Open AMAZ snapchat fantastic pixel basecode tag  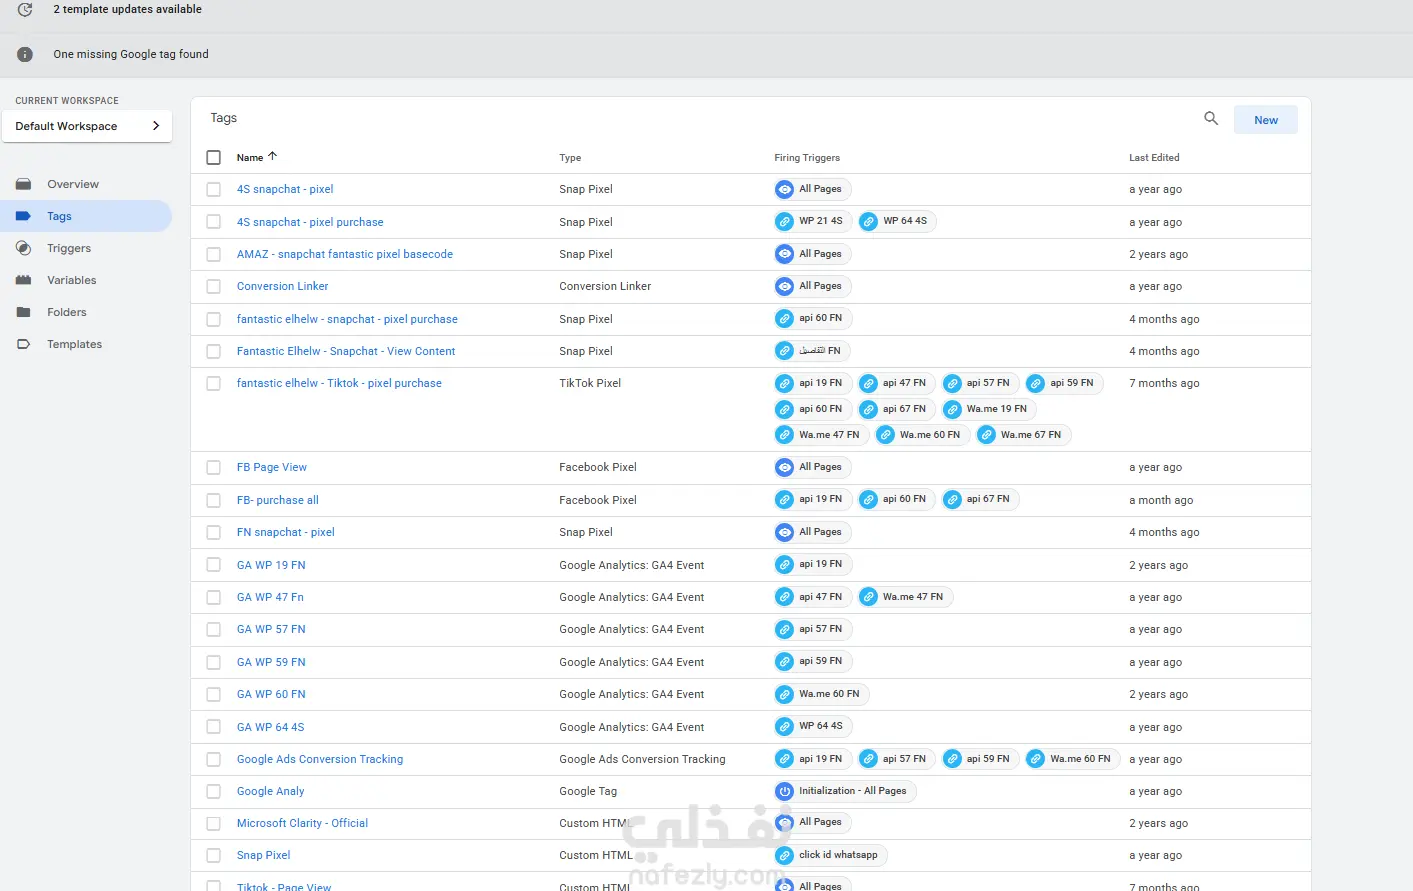[x=345, y=254]
